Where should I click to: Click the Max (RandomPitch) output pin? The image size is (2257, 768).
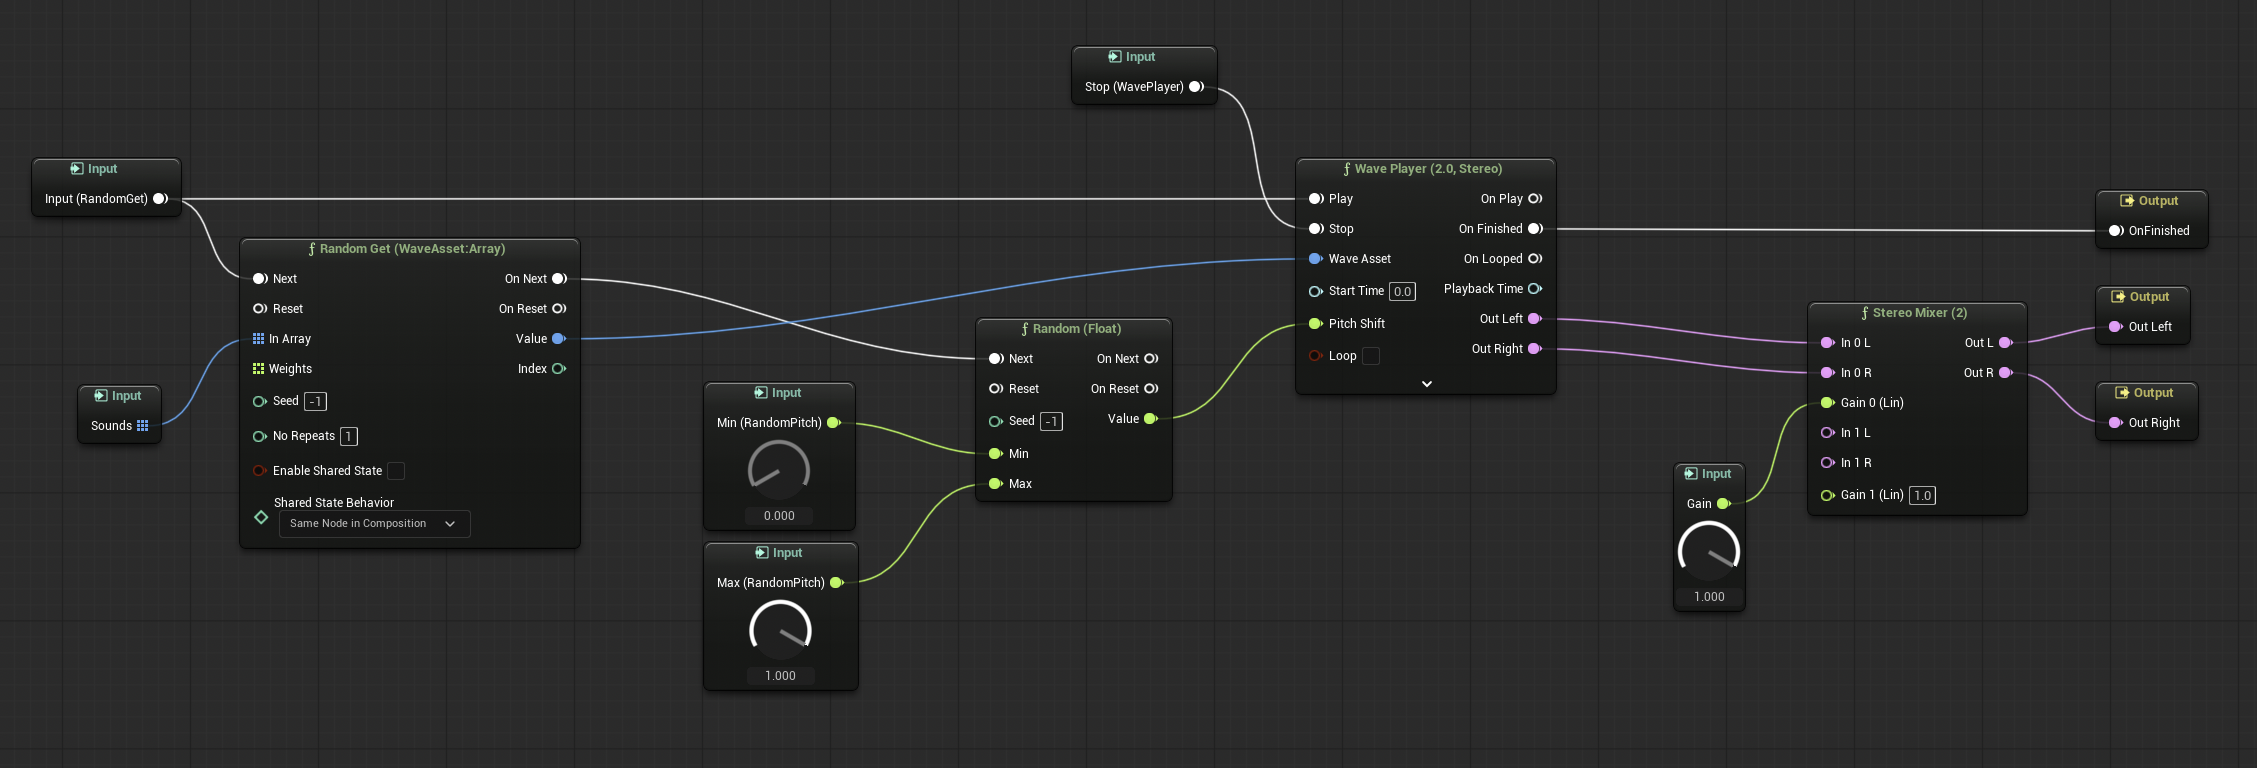(837, 583)
